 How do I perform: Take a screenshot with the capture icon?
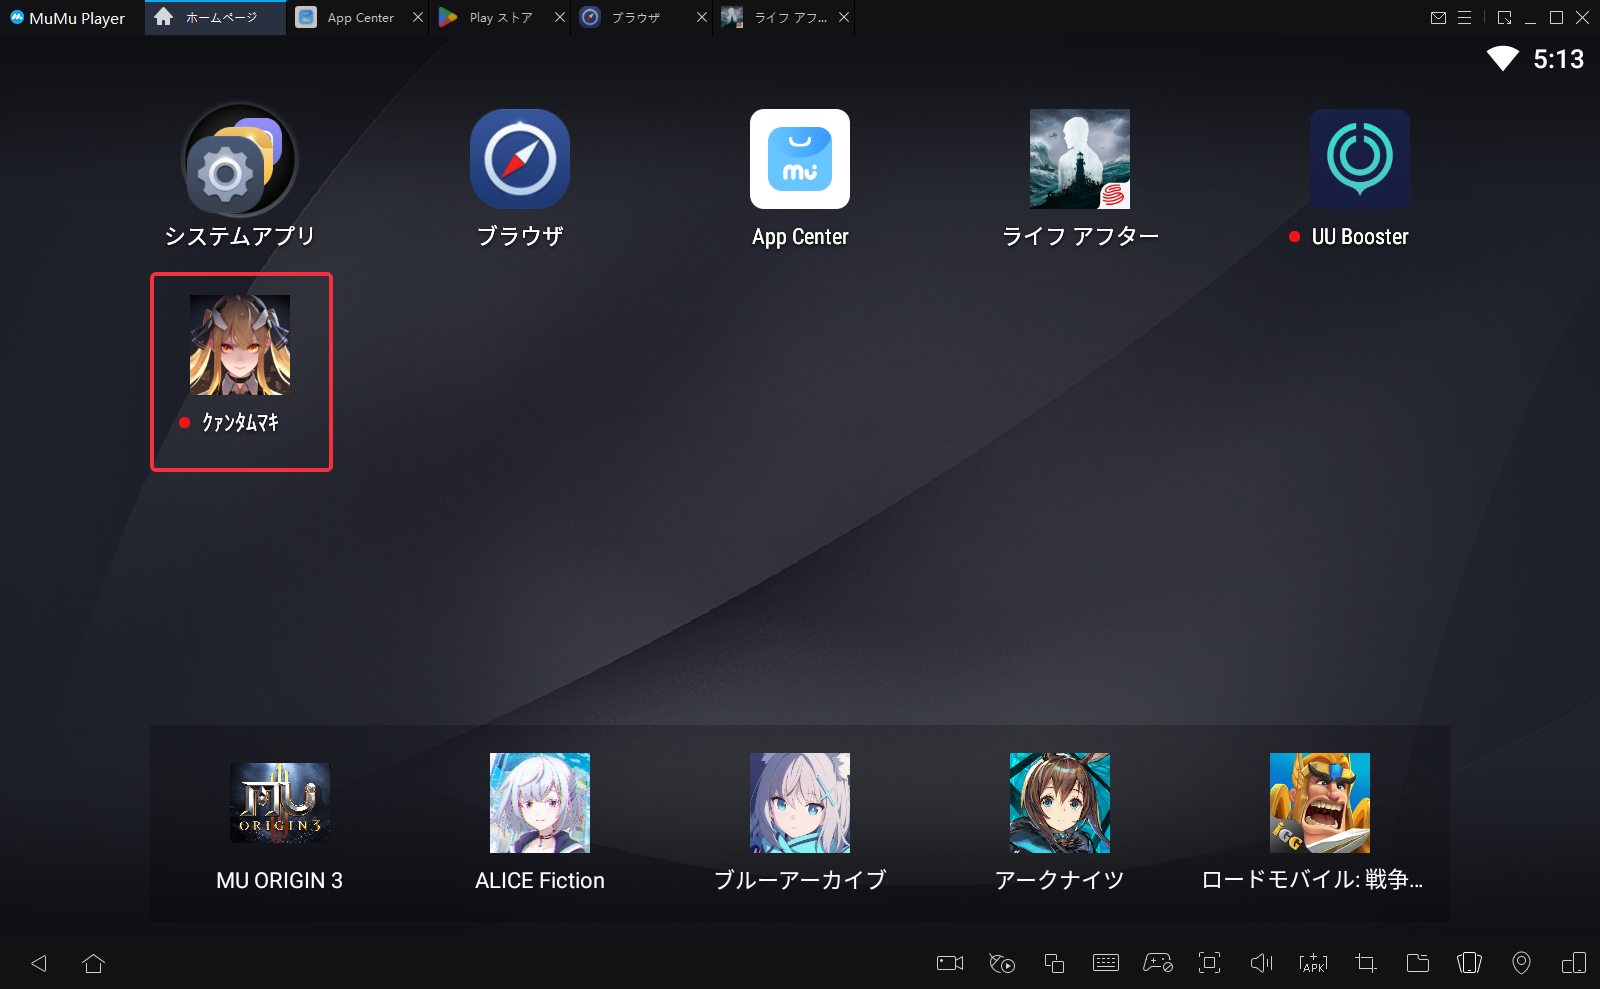pos(1210,963)
